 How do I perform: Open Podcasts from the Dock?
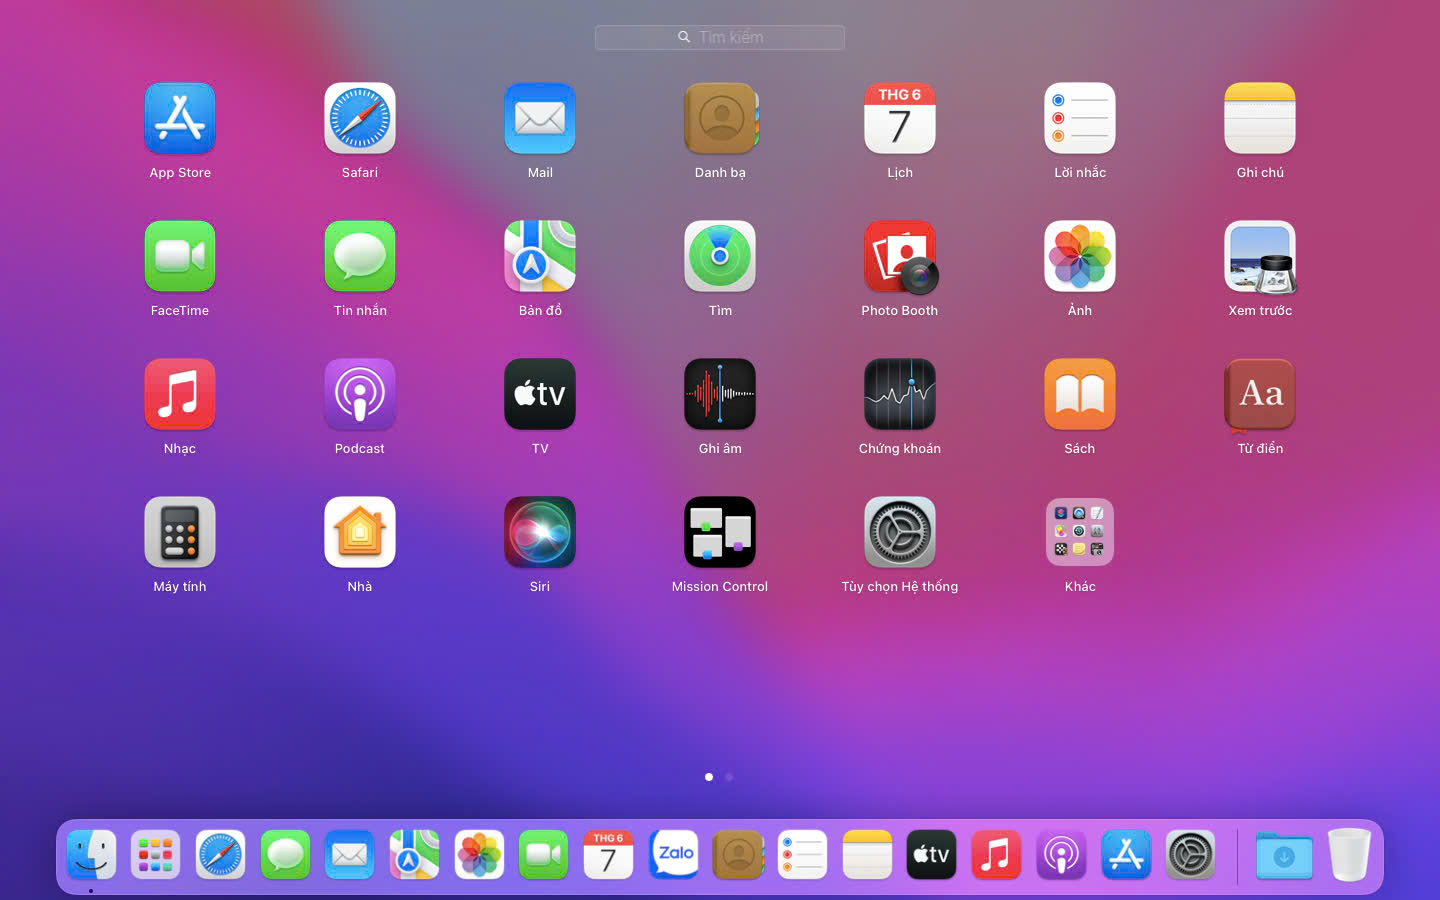[x=1061, y=855]
